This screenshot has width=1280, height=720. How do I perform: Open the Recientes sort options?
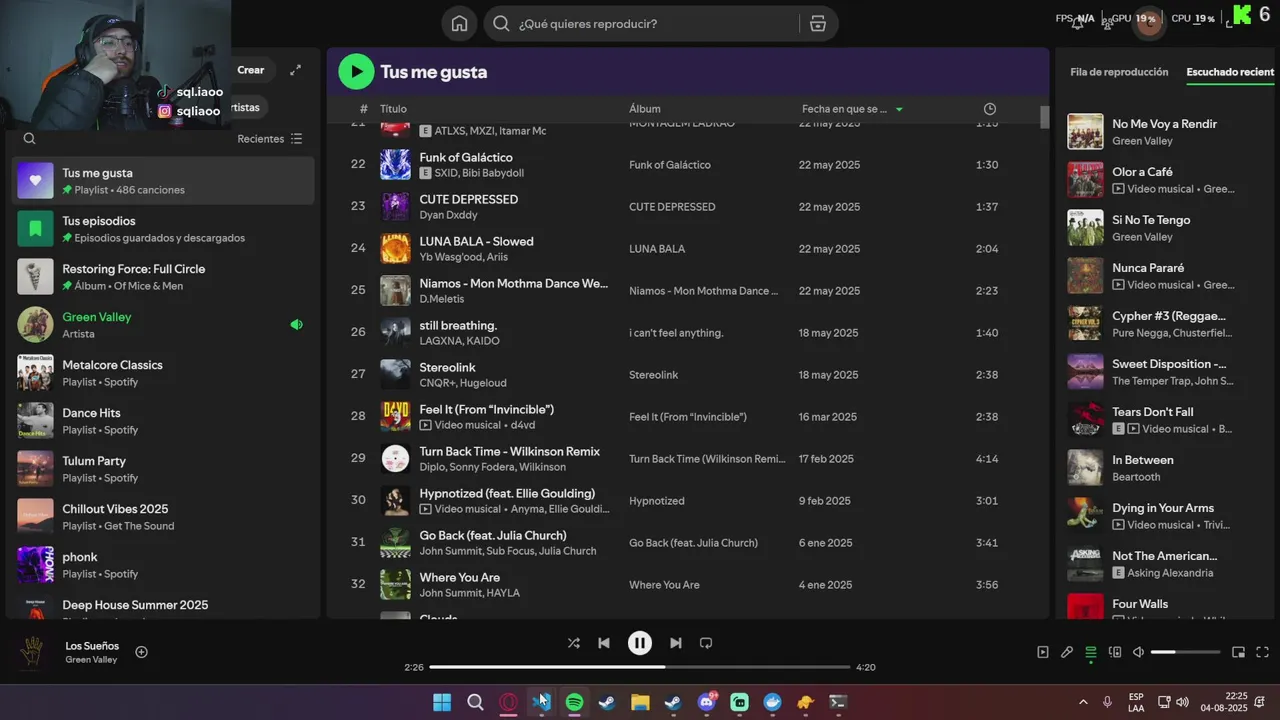pos(269,139)
